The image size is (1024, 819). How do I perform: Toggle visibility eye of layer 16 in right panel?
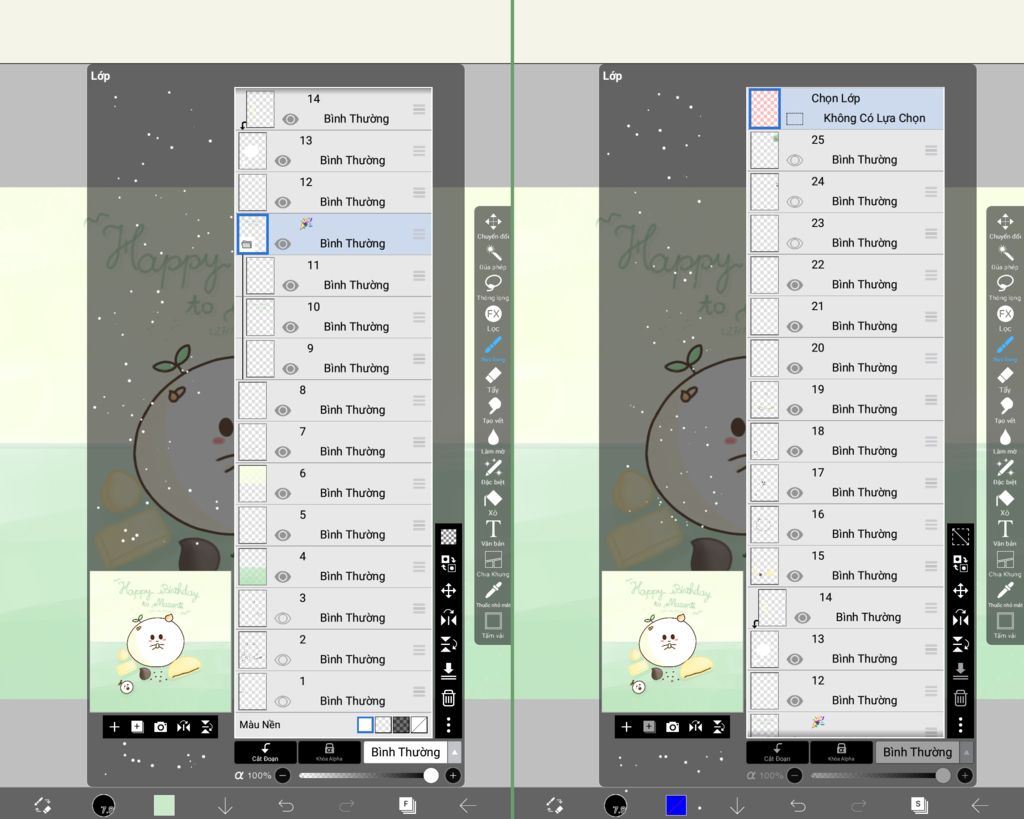coord(795,534)
